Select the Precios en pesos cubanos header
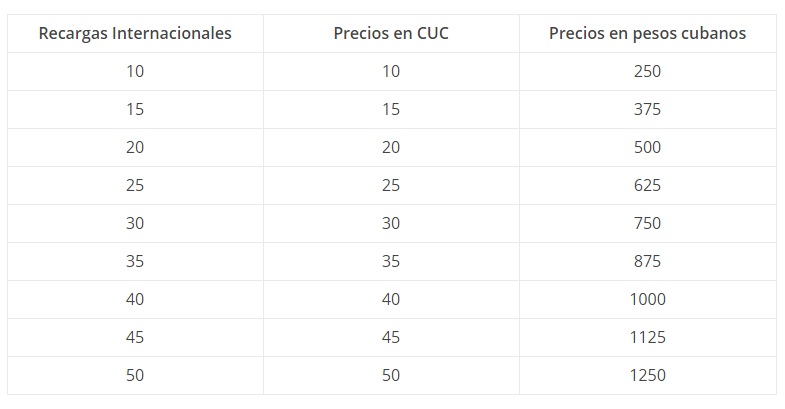785x409 pixels. tap(647, 33)
